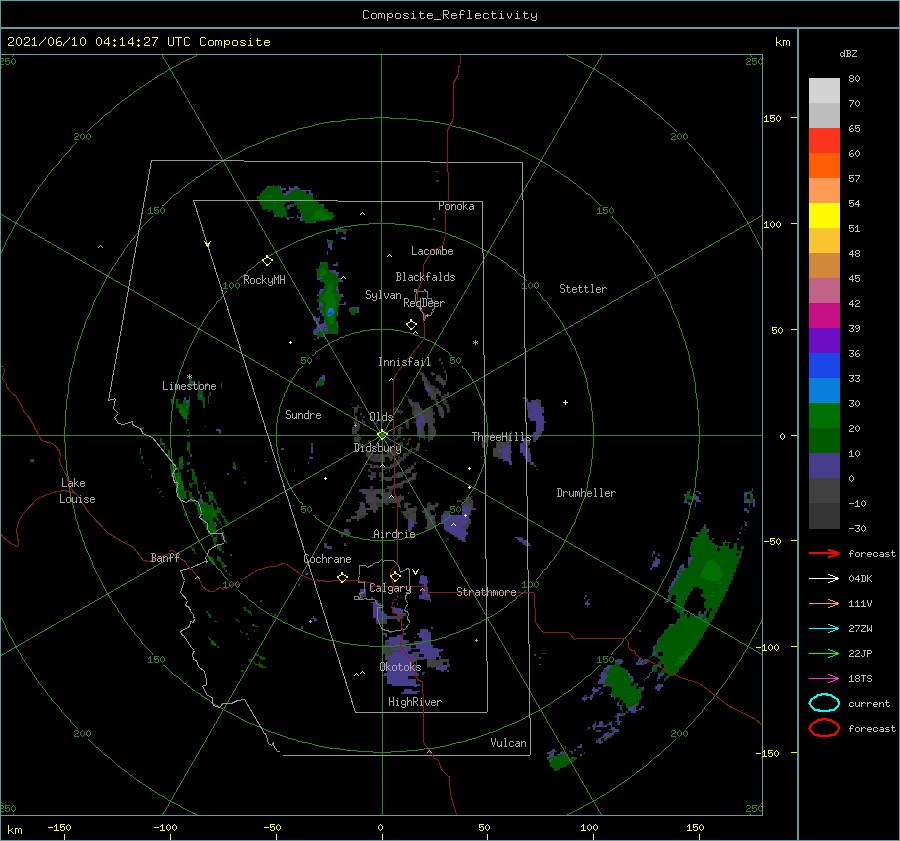Click the yellow diamond marker above Calgary
Image resolution: width=900 pixels, height=841 pixels.
(x=395, y=576)
